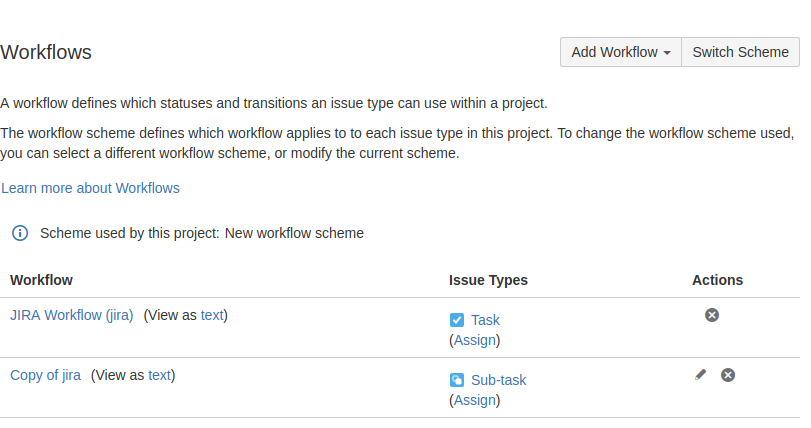Viewport: 811px width, 428px height.
Task: Click the Sub-task issue type icon
Action: (457, 380)
